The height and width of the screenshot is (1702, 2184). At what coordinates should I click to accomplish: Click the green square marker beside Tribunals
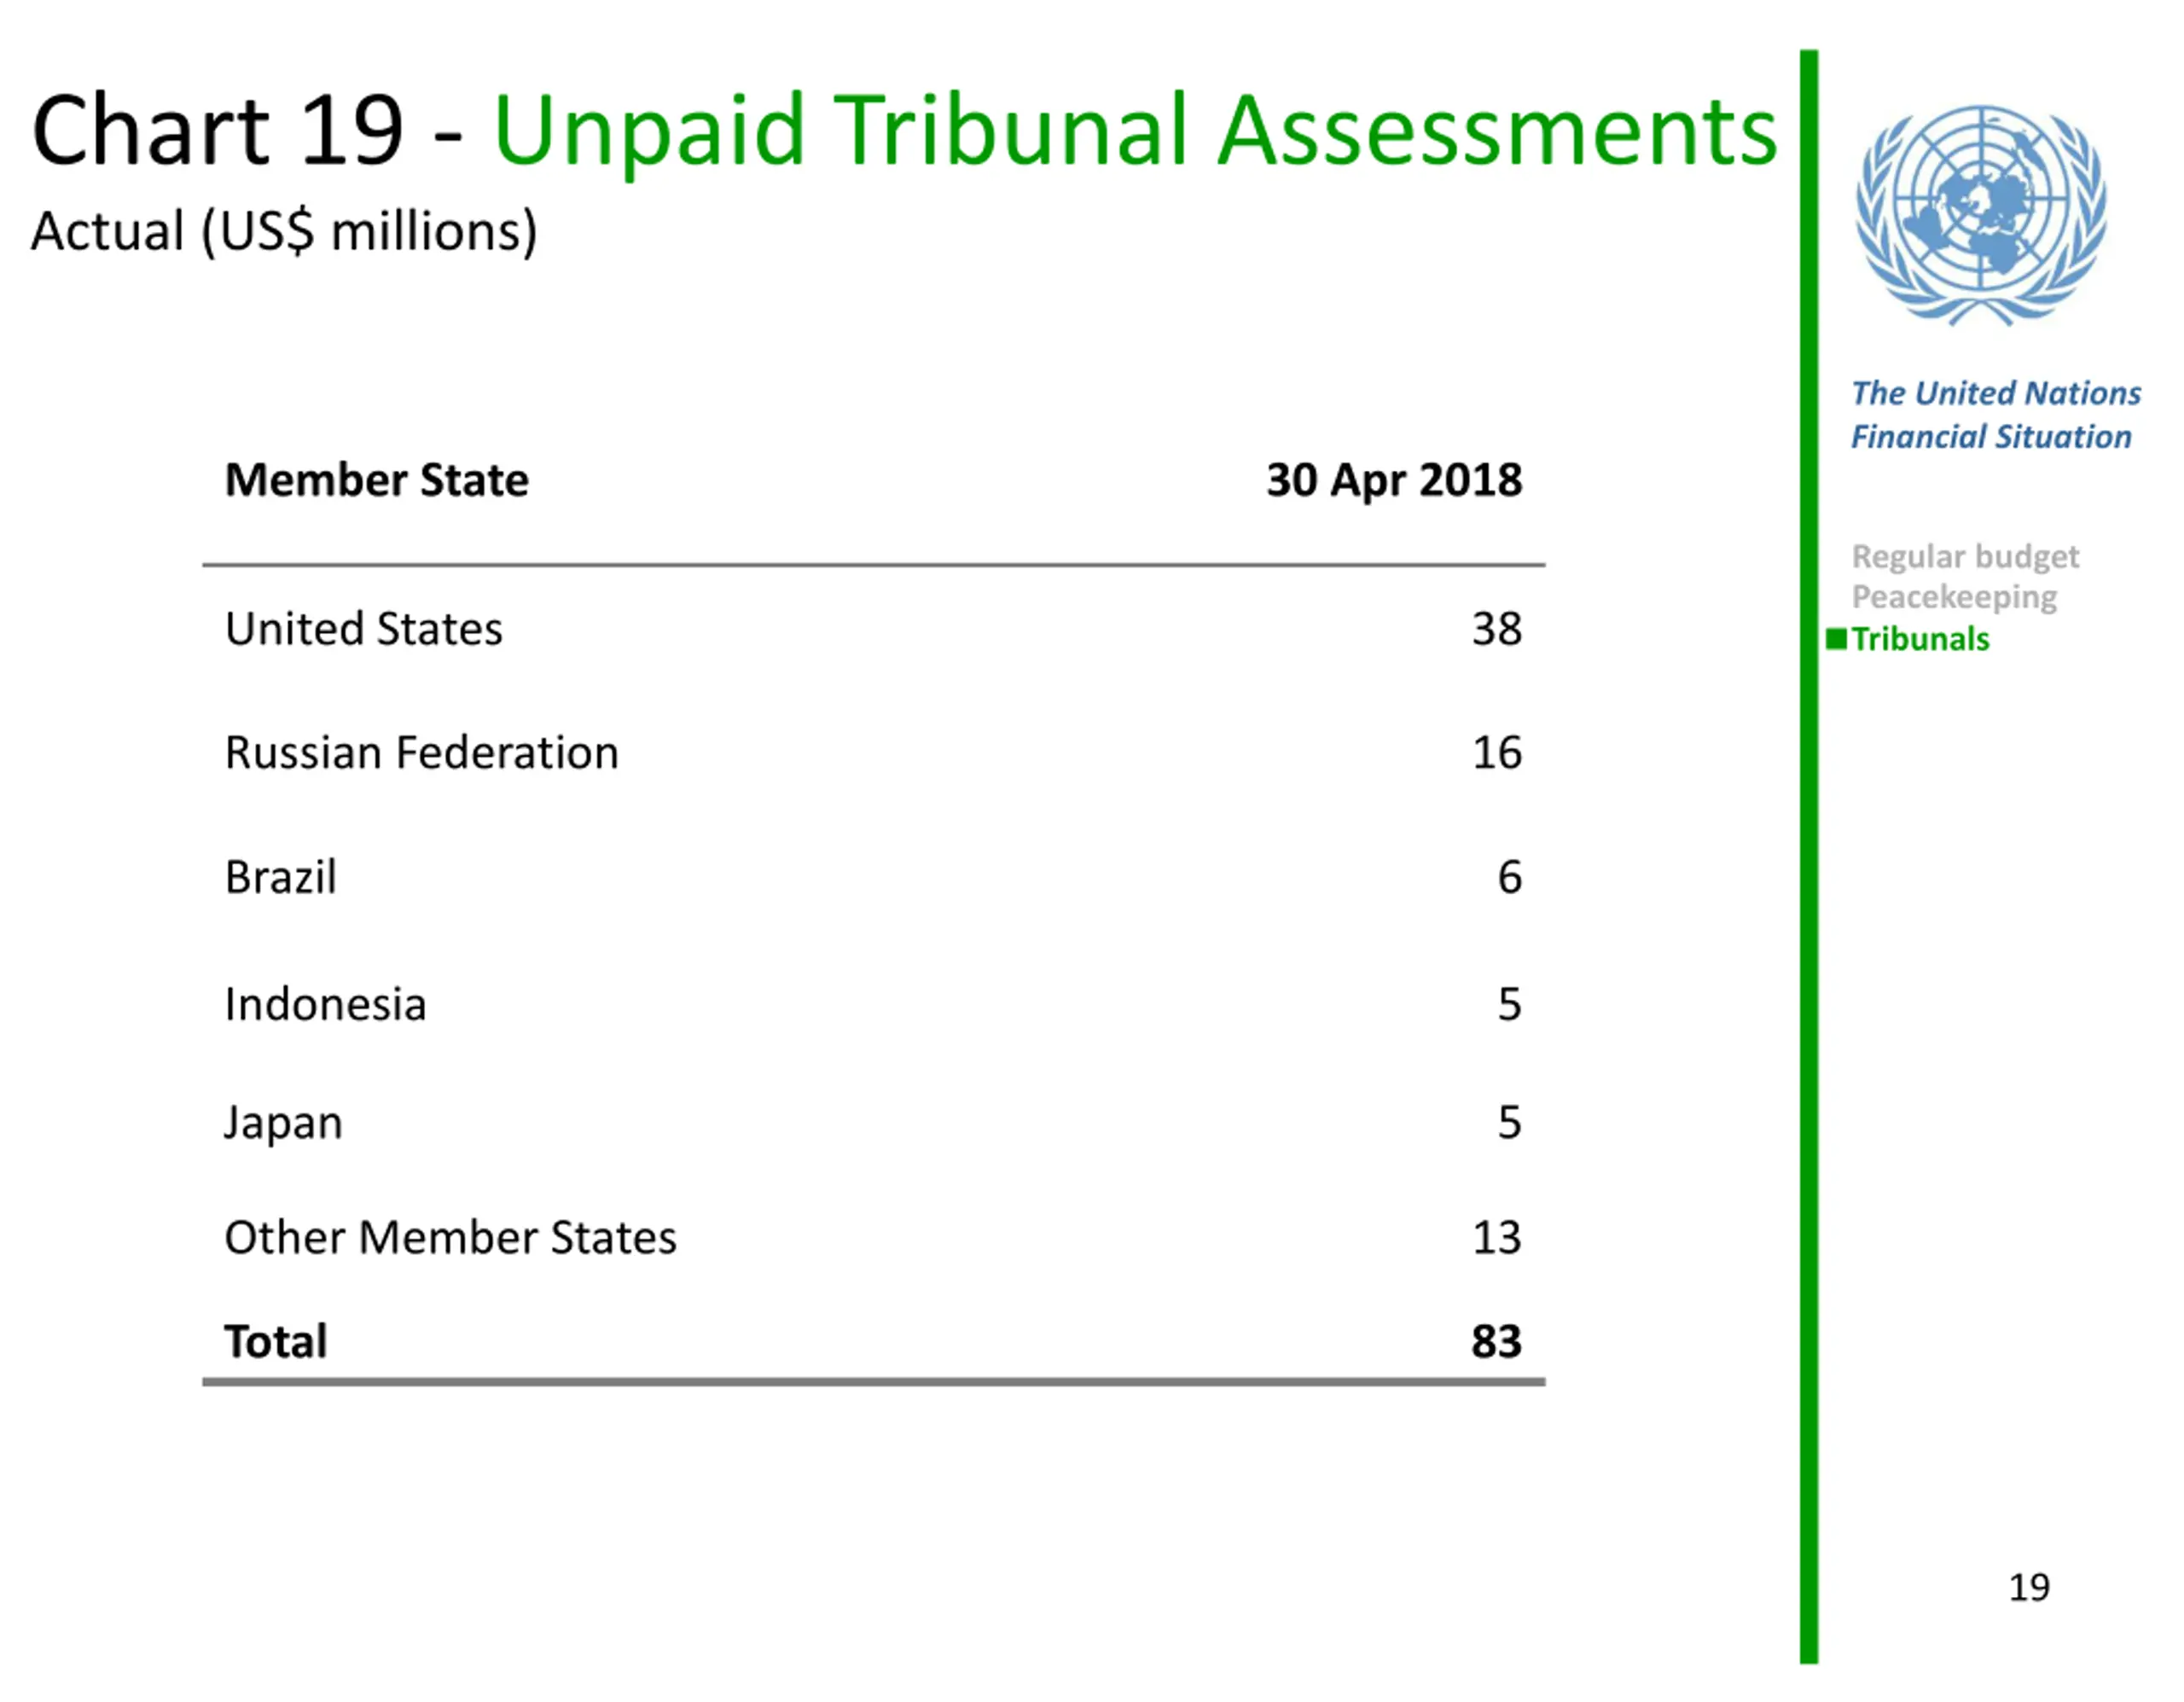click(1836, 639)
